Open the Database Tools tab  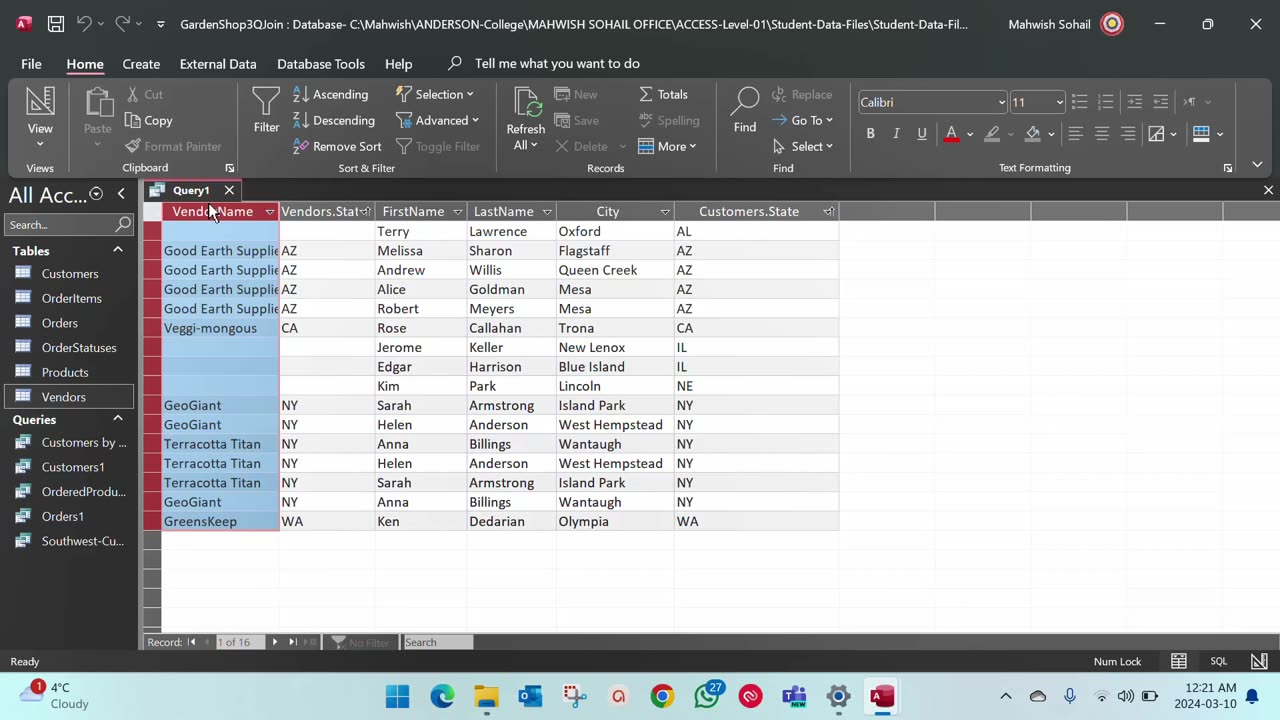[x=320, y=63]
